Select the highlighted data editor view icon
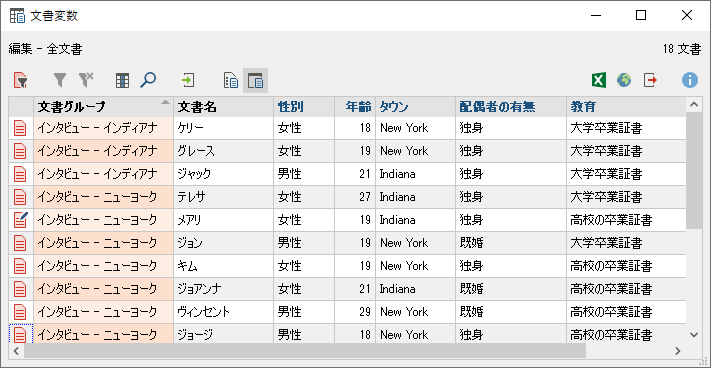The width and height of the screenshot is (711, 368). point(255,81)
